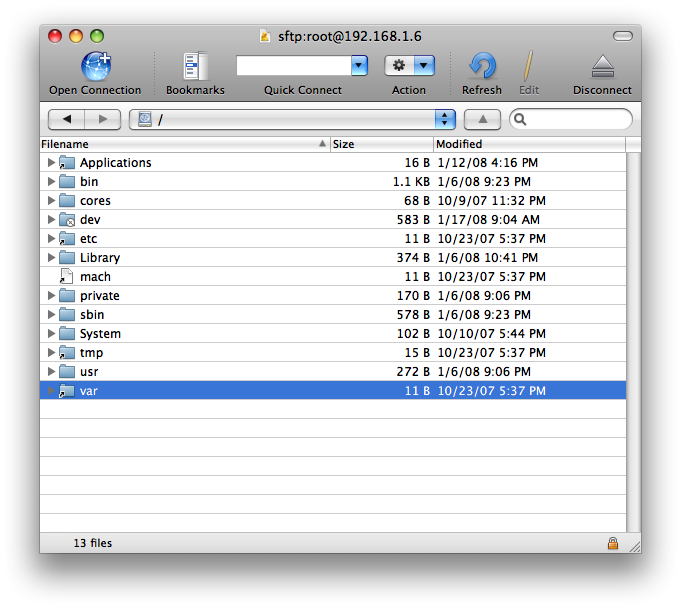The width and height of the screenshot is (681, 608).
Task: Go back with the left arrow button
Action: (x=66, y=119)
